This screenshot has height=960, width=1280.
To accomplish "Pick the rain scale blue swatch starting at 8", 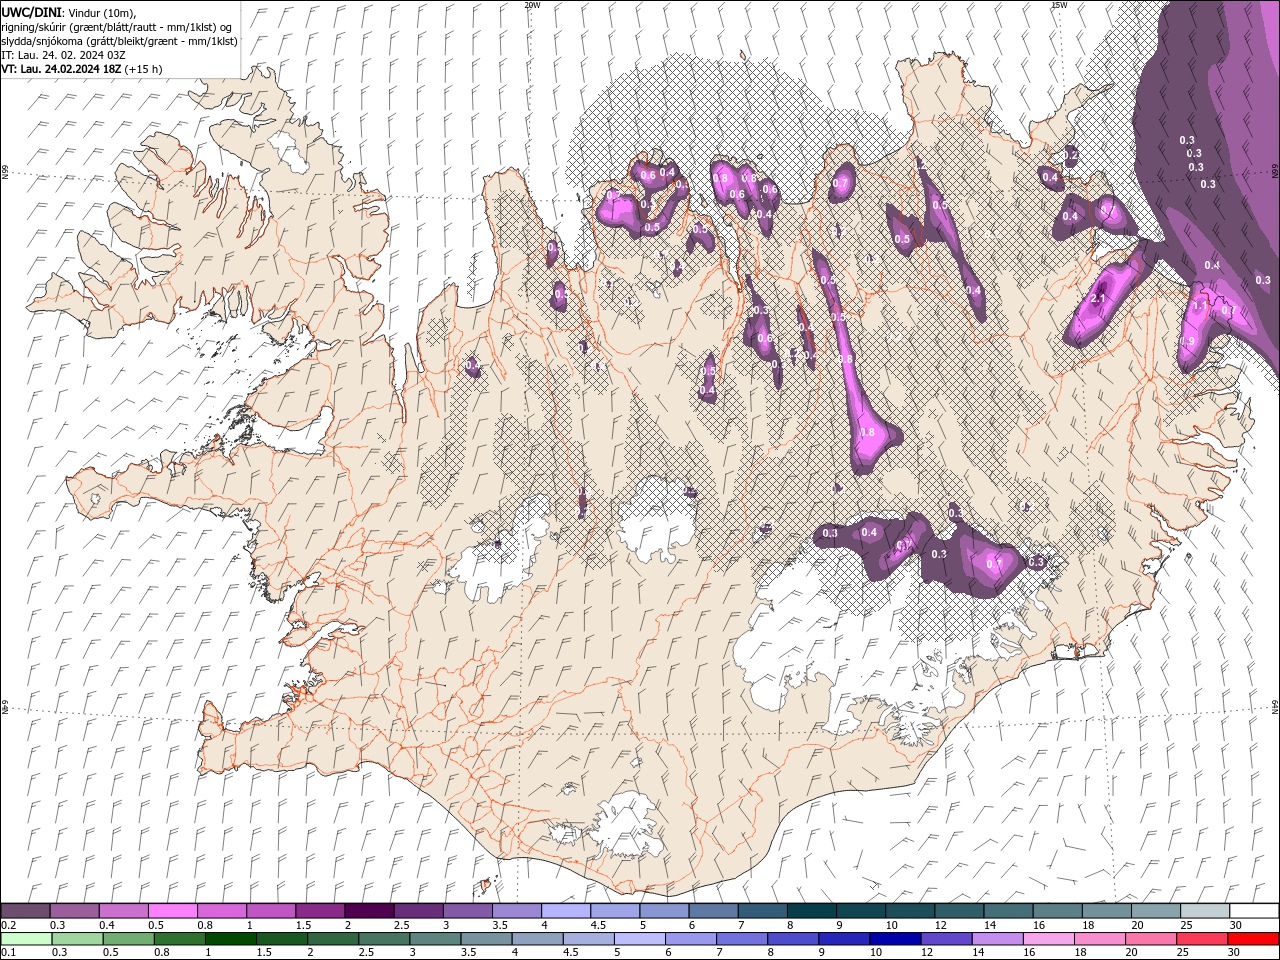I will point(791,939).
